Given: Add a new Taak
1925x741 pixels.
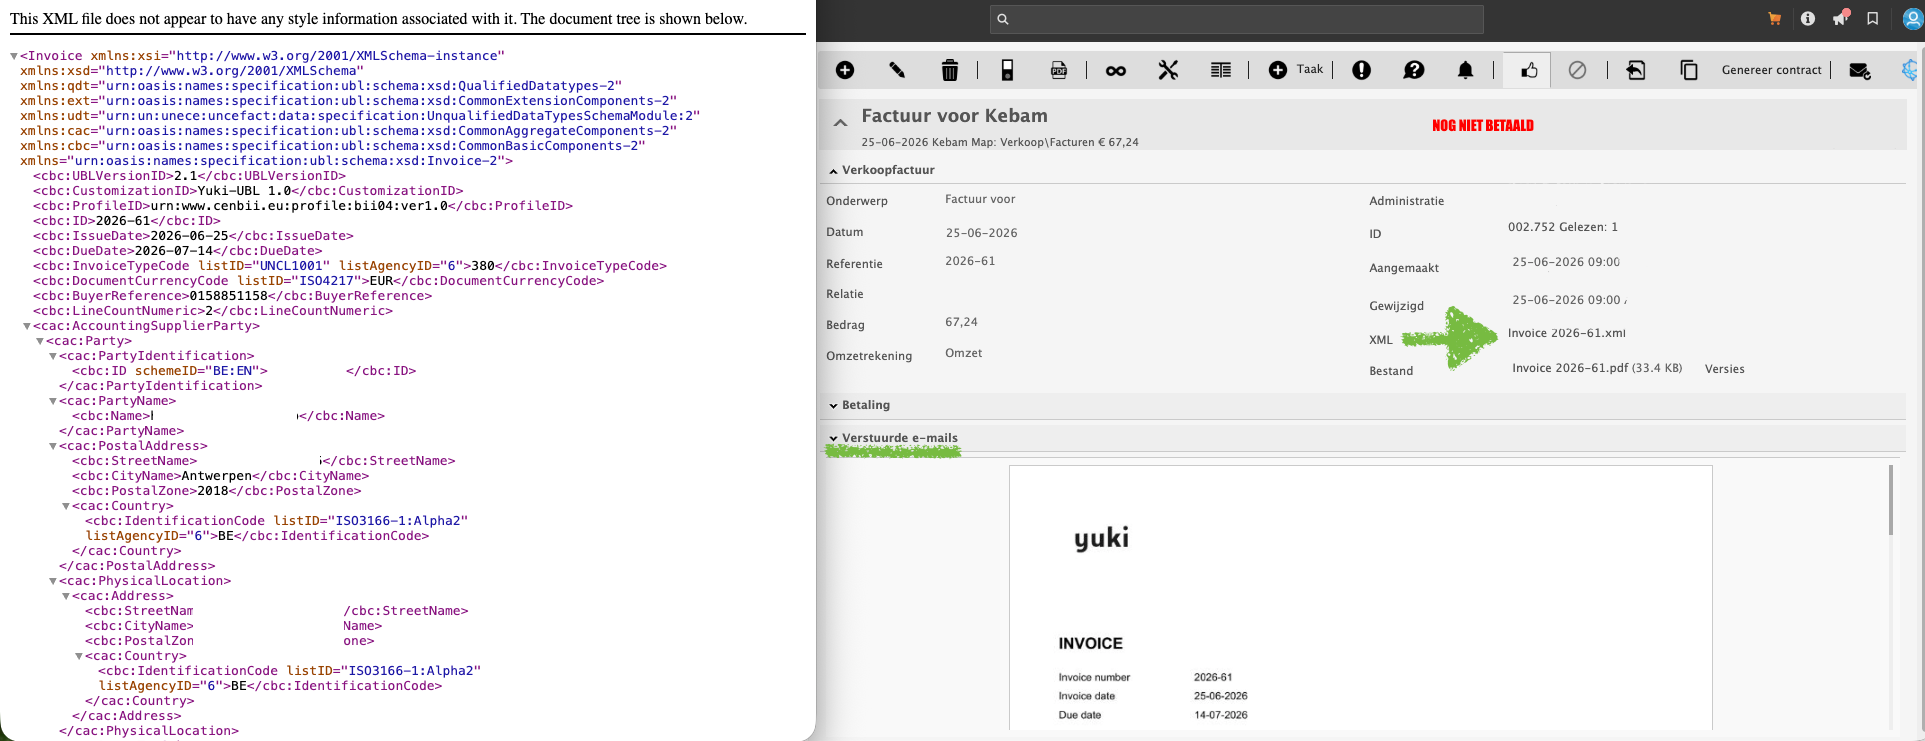Looking at the screenshot, I should pos(1296,70).
